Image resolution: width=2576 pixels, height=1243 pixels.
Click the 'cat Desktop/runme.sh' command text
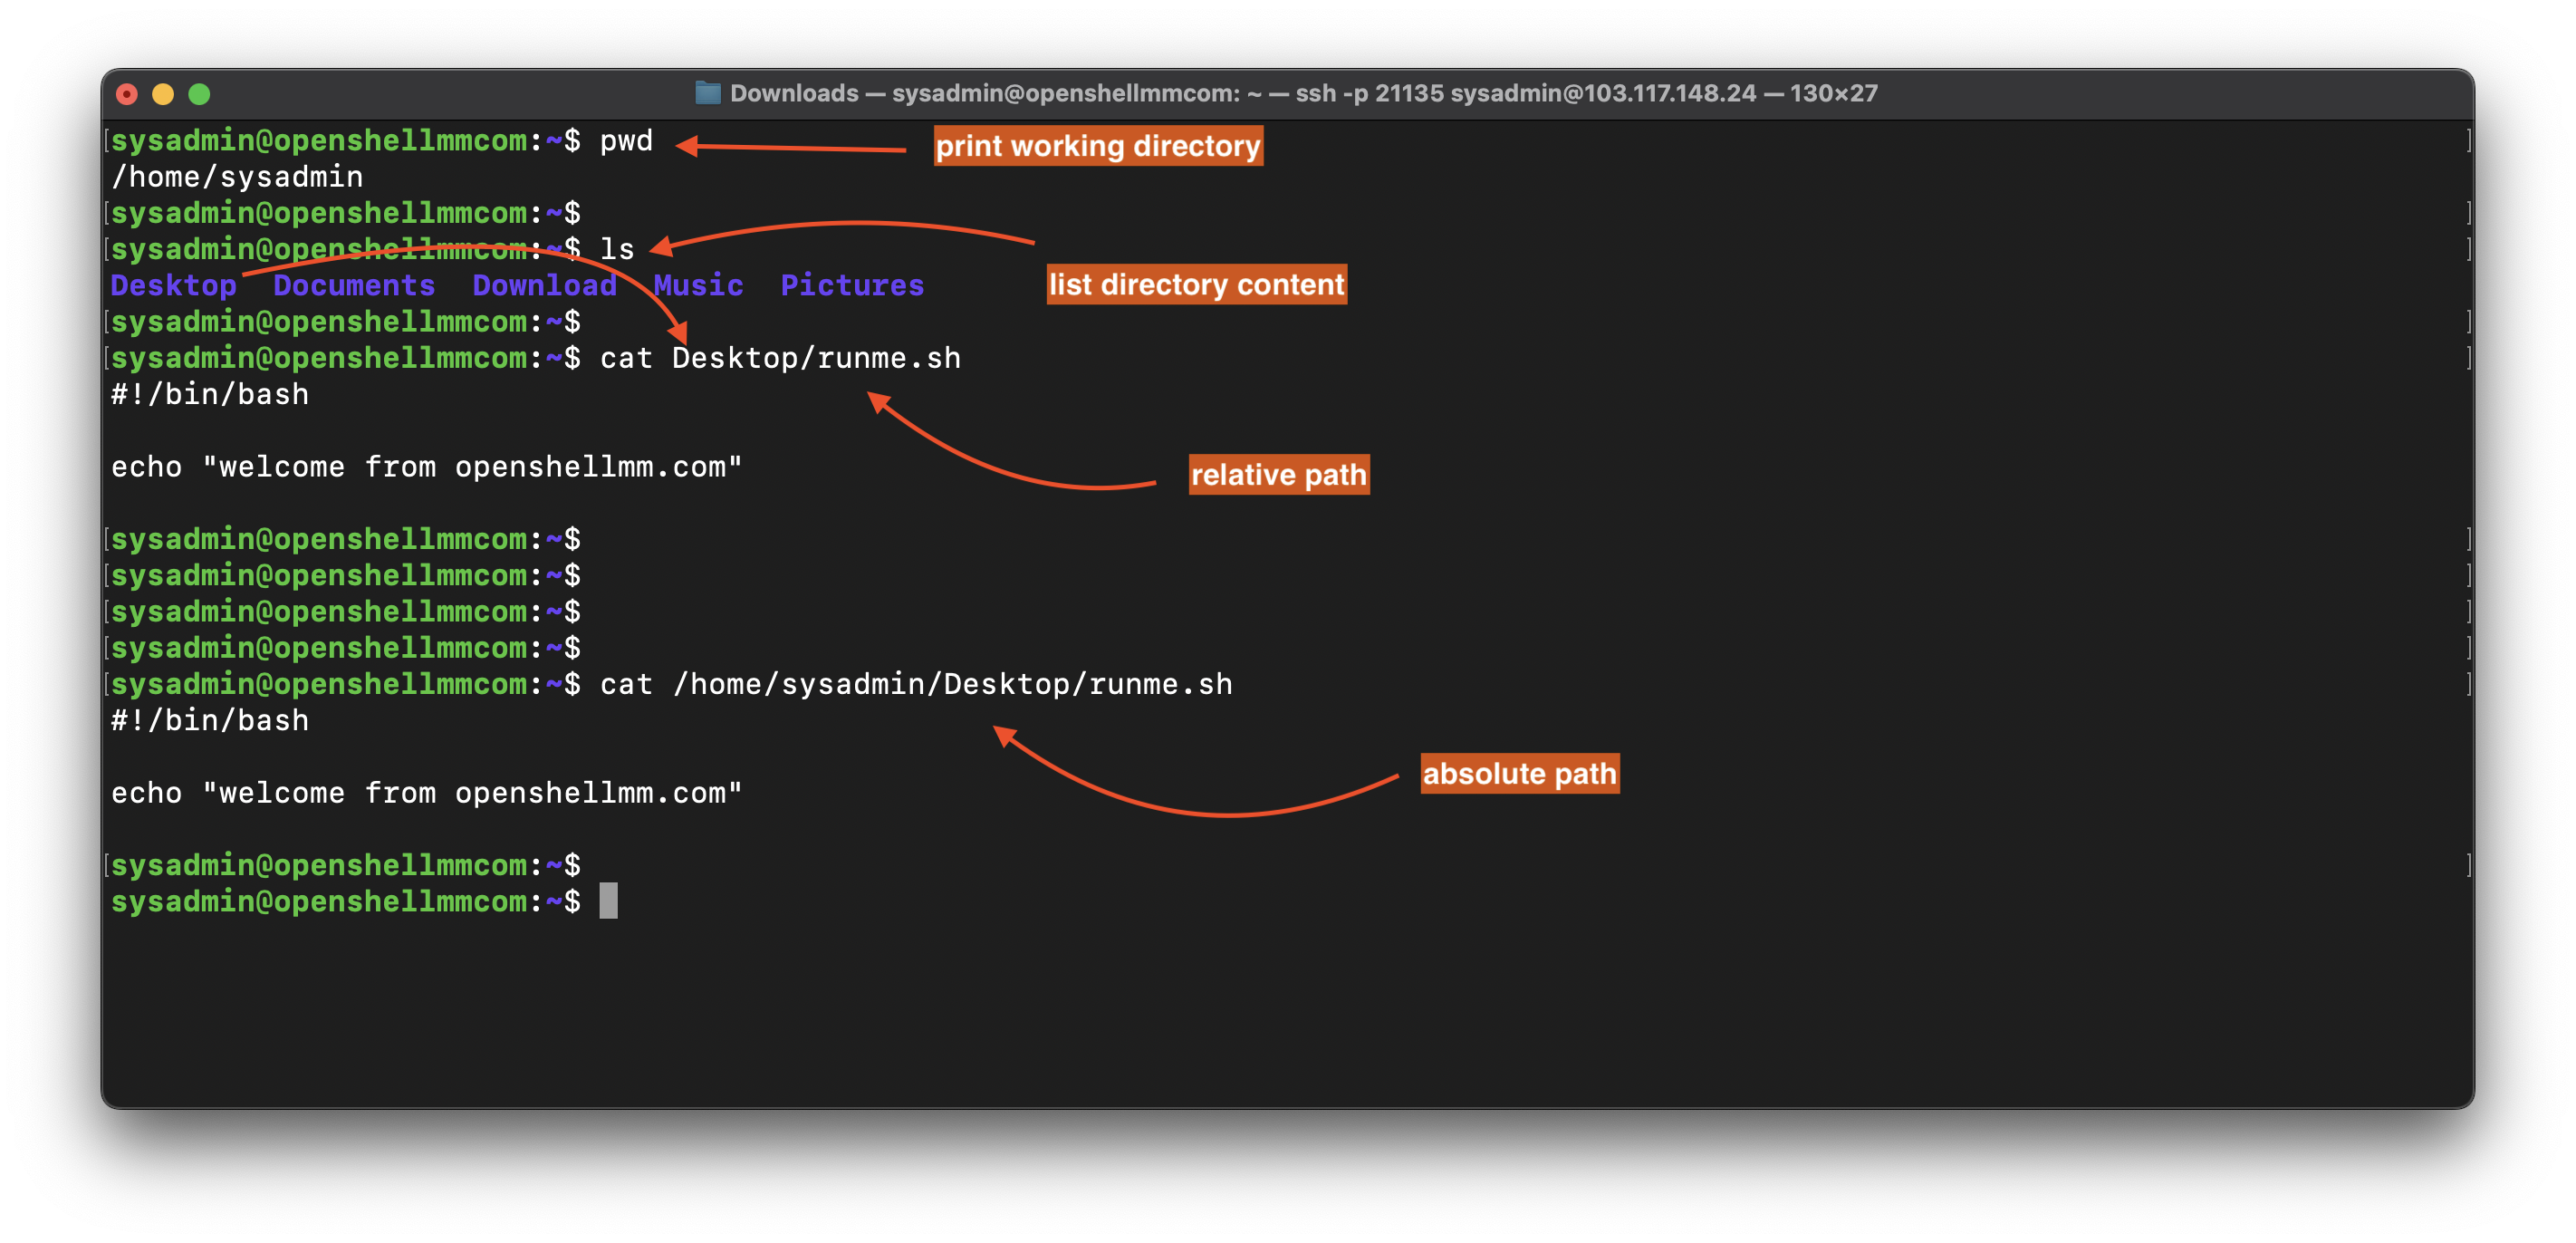780,358
